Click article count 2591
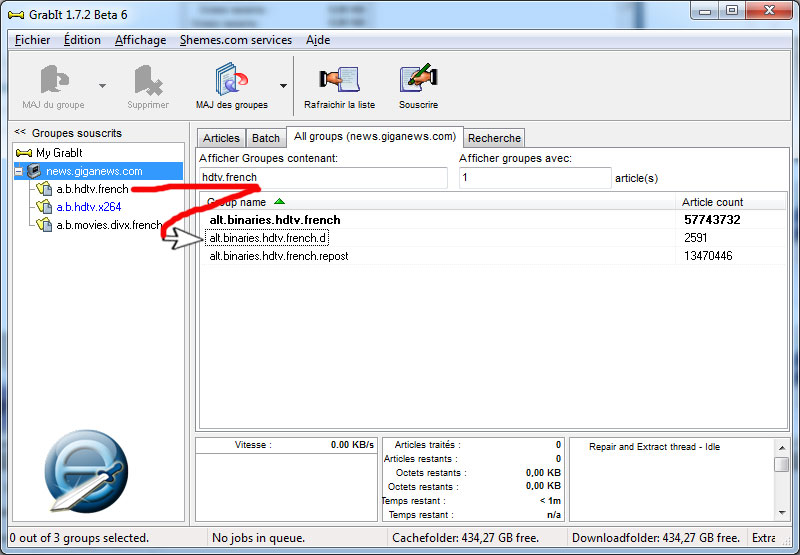Image resolution: width=800 pixels, height=555 pixels. coord(695,238)
